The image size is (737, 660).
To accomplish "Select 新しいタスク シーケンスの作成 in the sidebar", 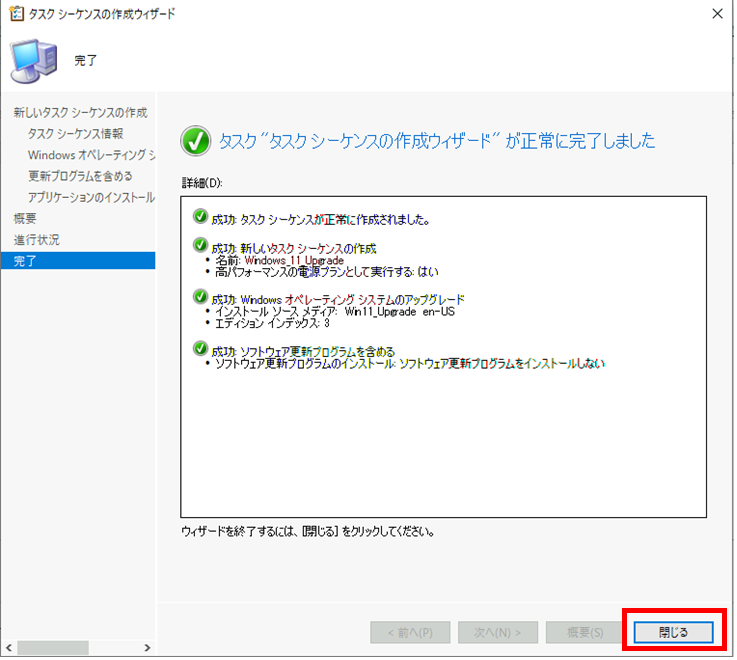I will [80, 112].
